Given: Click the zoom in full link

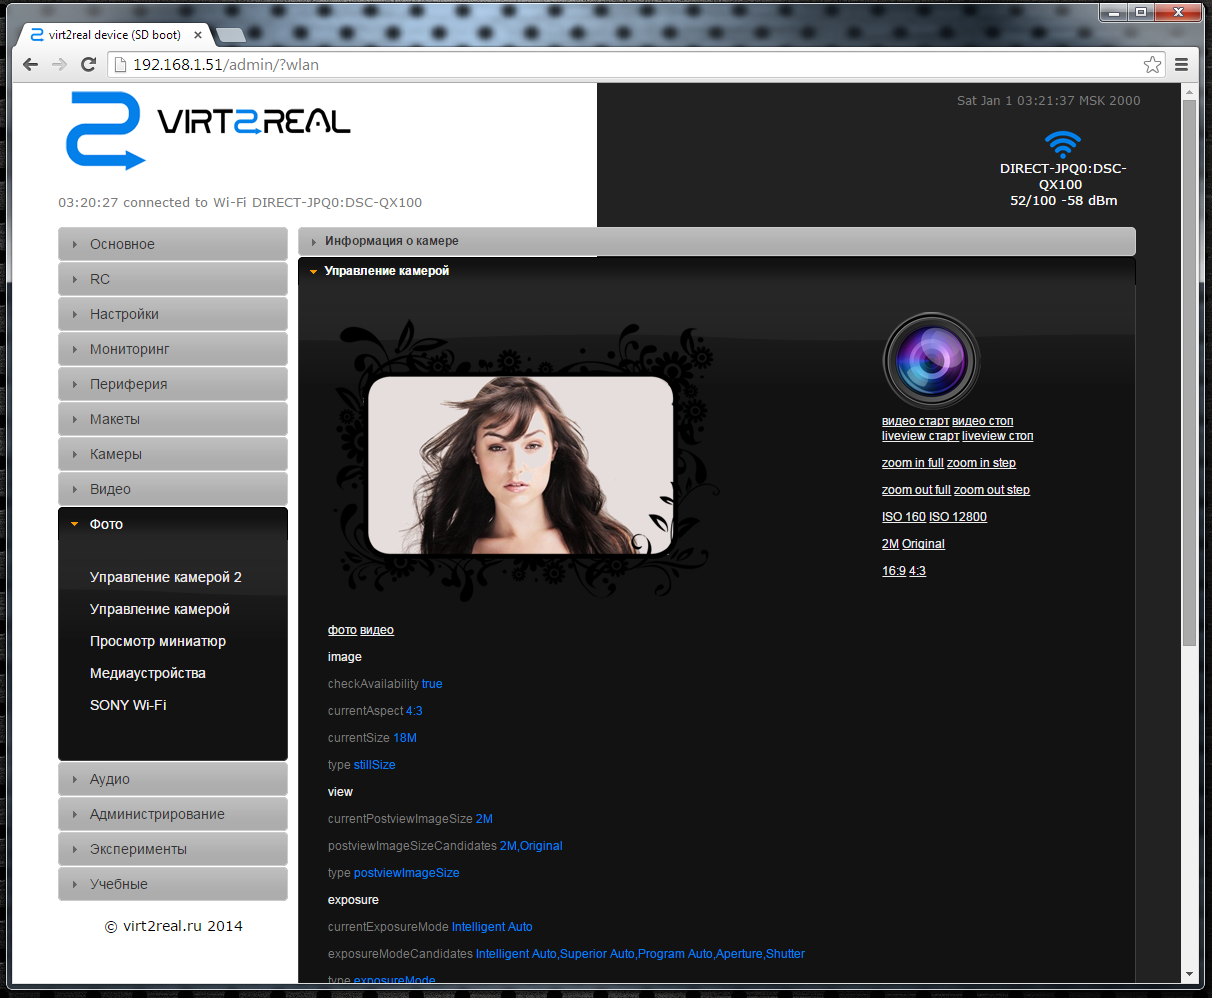Looking at the screenshot, I should click(x=912, y=463).
